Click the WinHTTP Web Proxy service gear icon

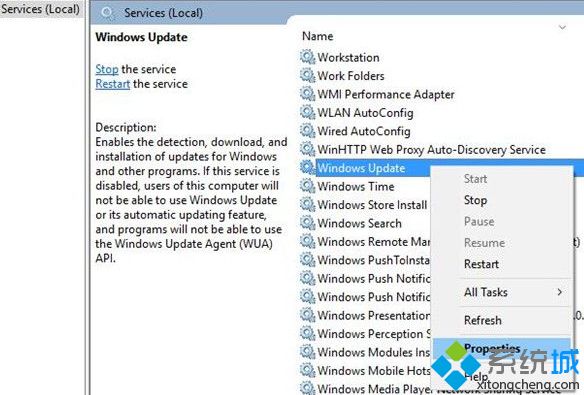click(308, 149)
